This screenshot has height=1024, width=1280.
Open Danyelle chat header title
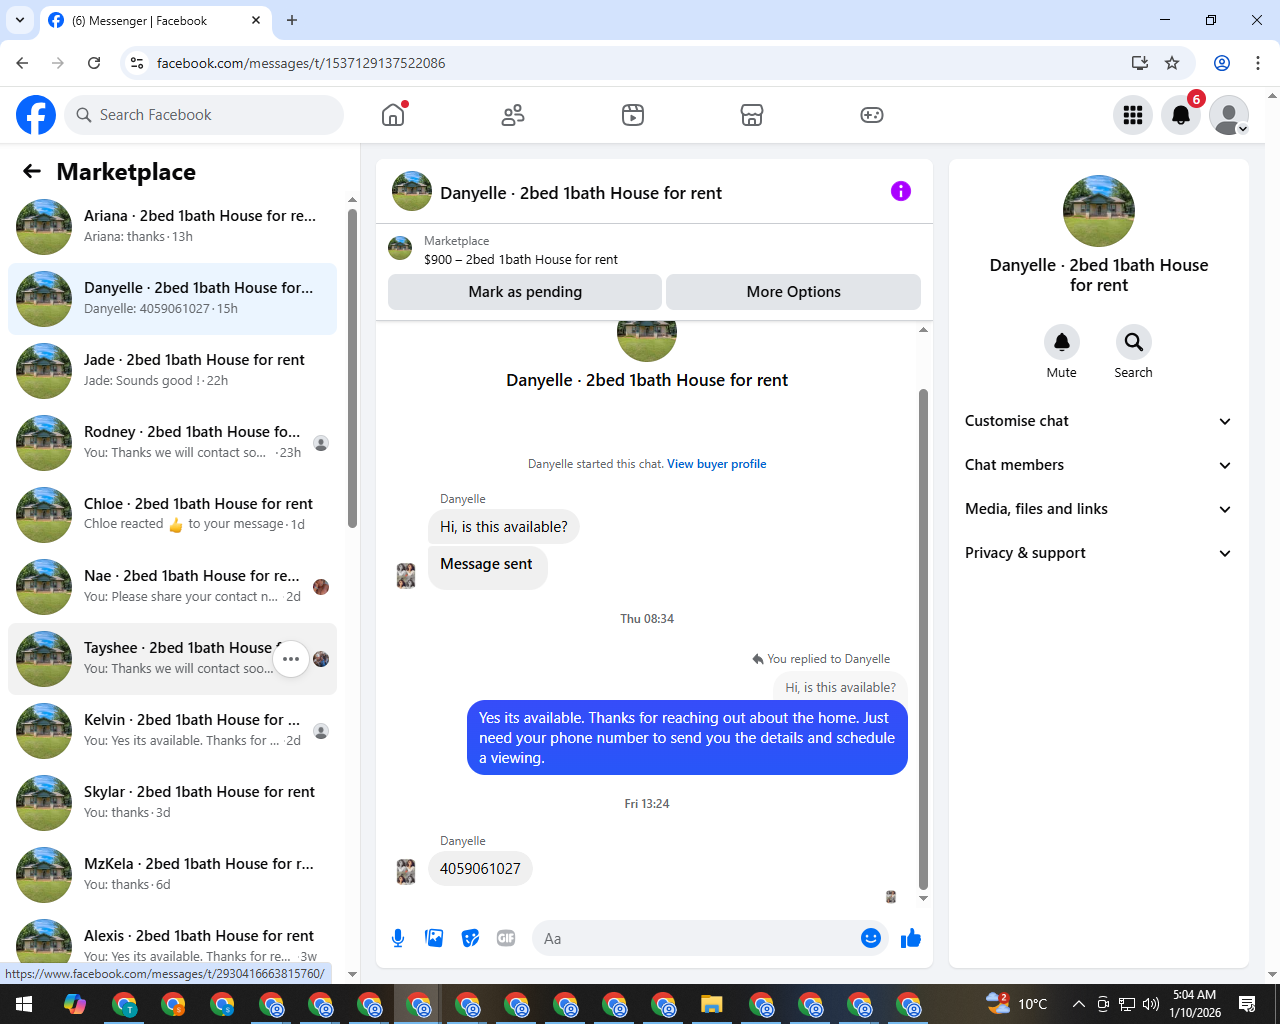pyautogui.click(x=580, y=193)
